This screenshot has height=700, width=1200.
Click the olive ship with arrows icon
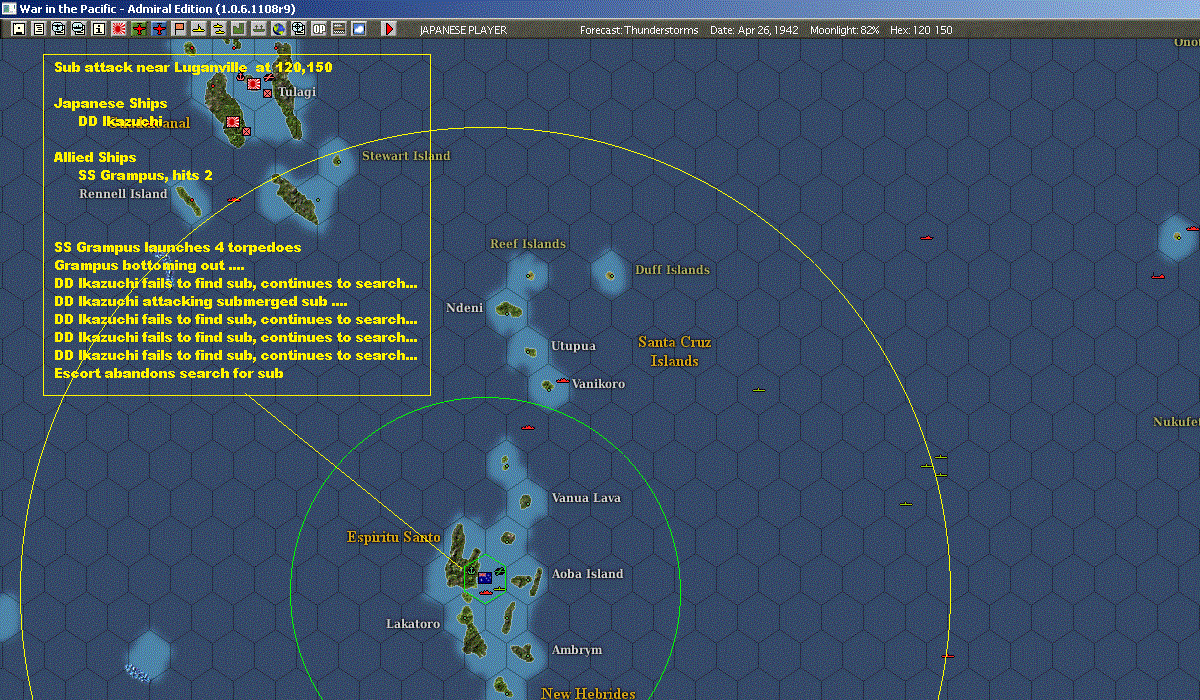coord(259,29)
